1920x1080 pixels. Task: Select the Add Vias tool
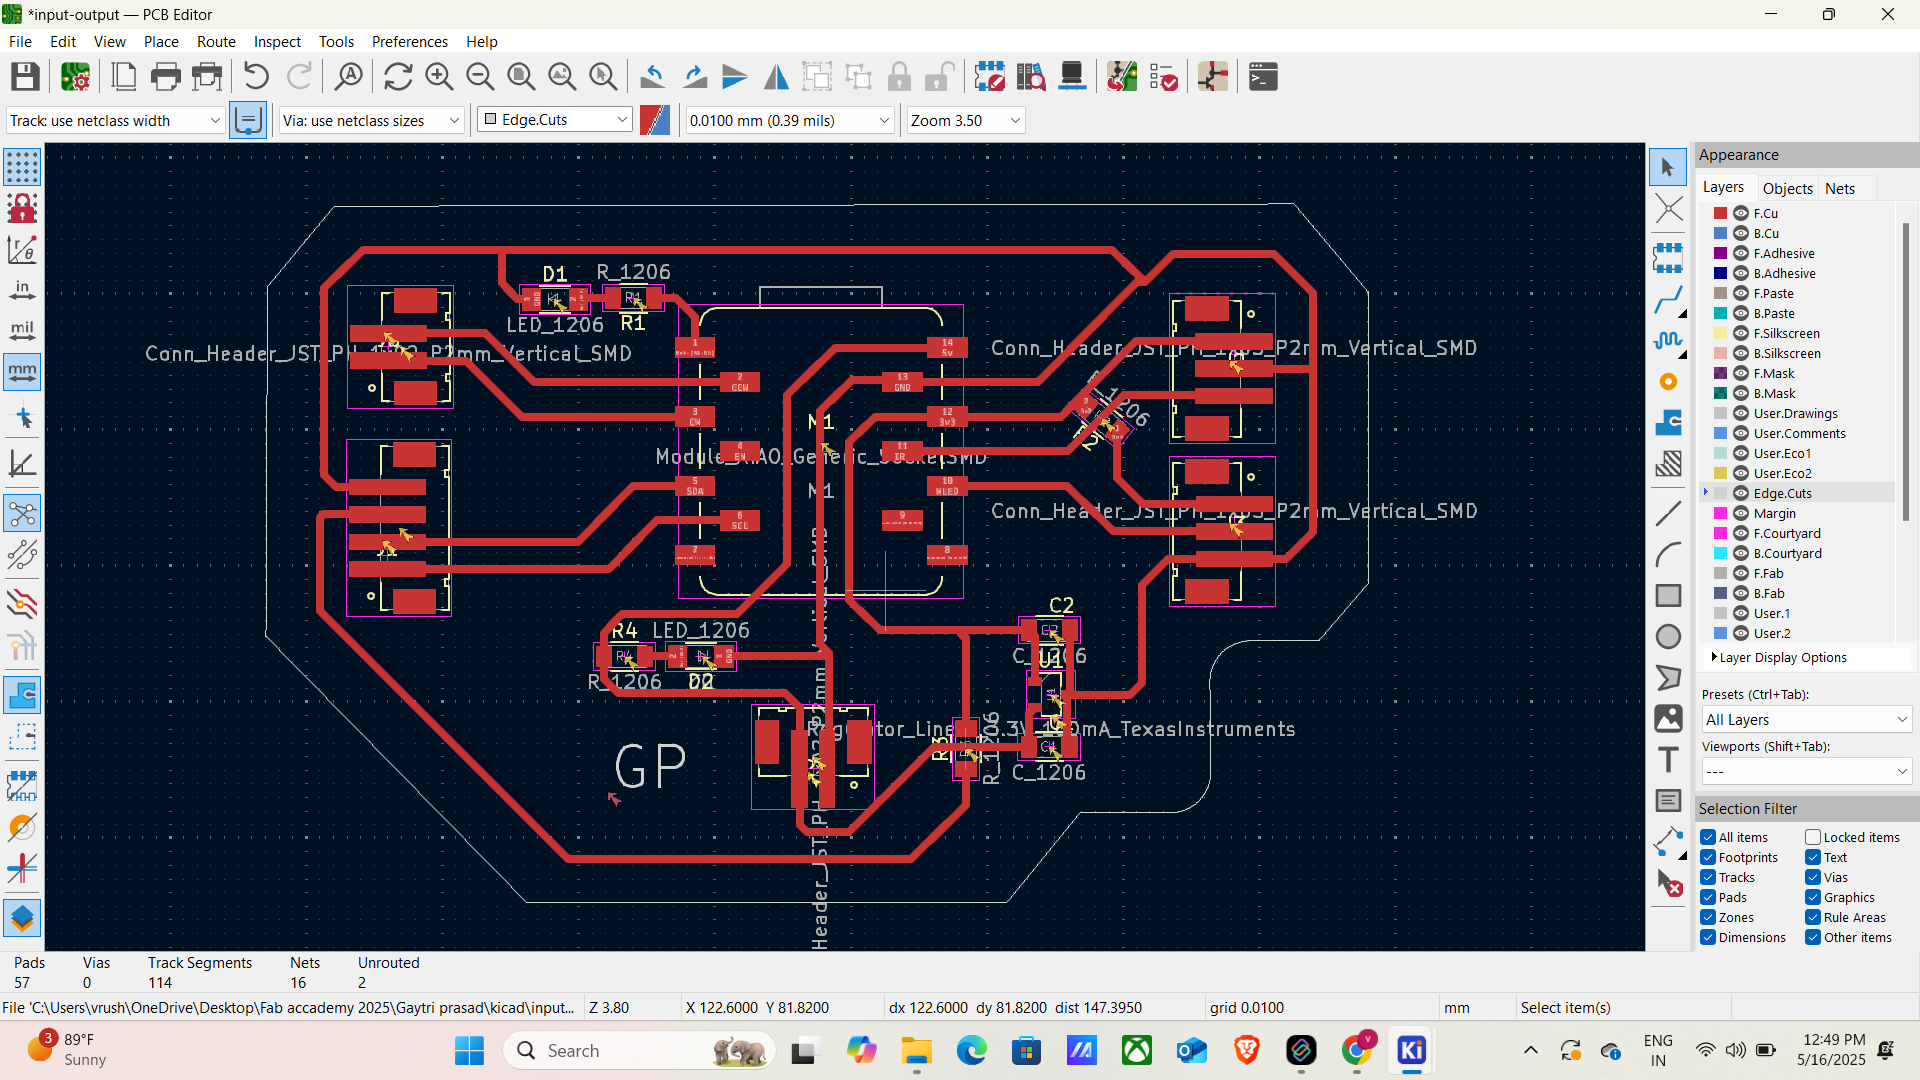(x=1668, y=382)
